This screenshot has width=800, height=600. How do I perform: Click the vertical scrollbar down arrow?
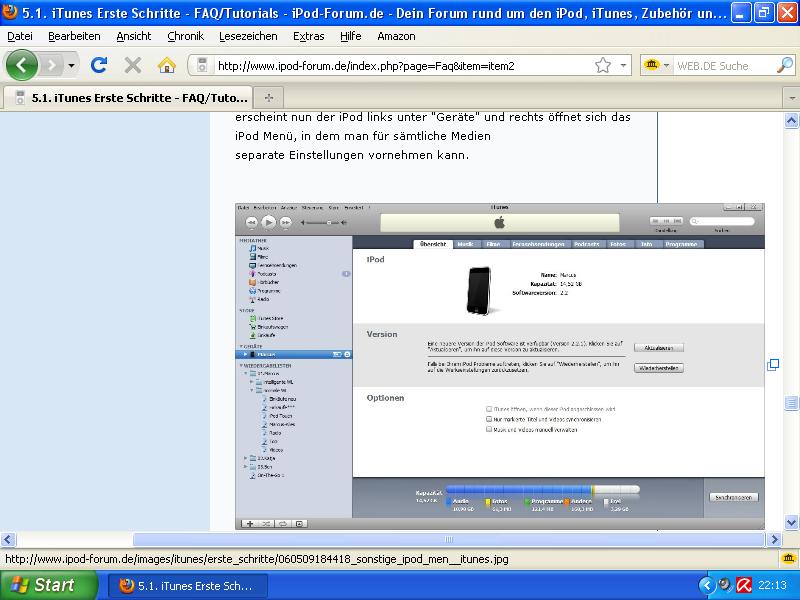tap(791, 522)
